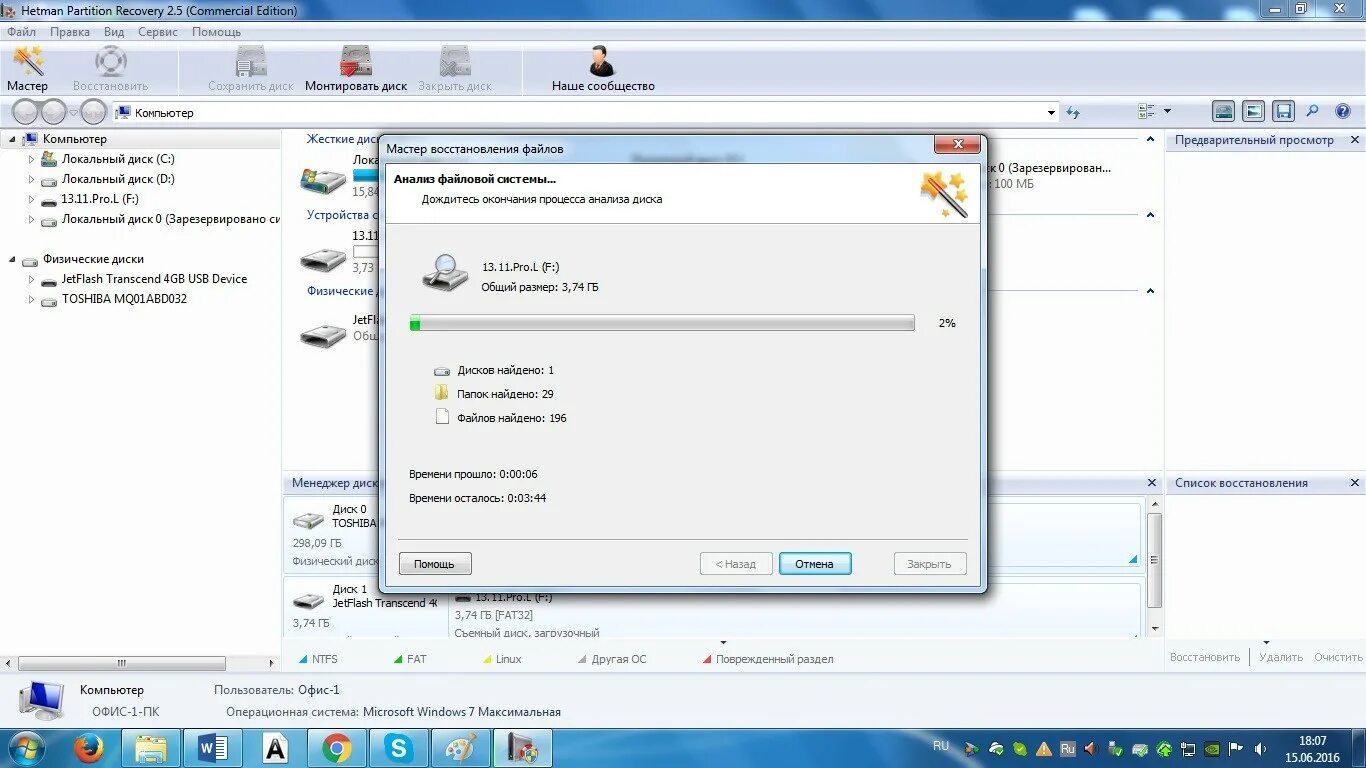The width and height of the screenshot is (1366, 768).
Task: Open the navigation history dropdown arrow
Action: [75, 113]
